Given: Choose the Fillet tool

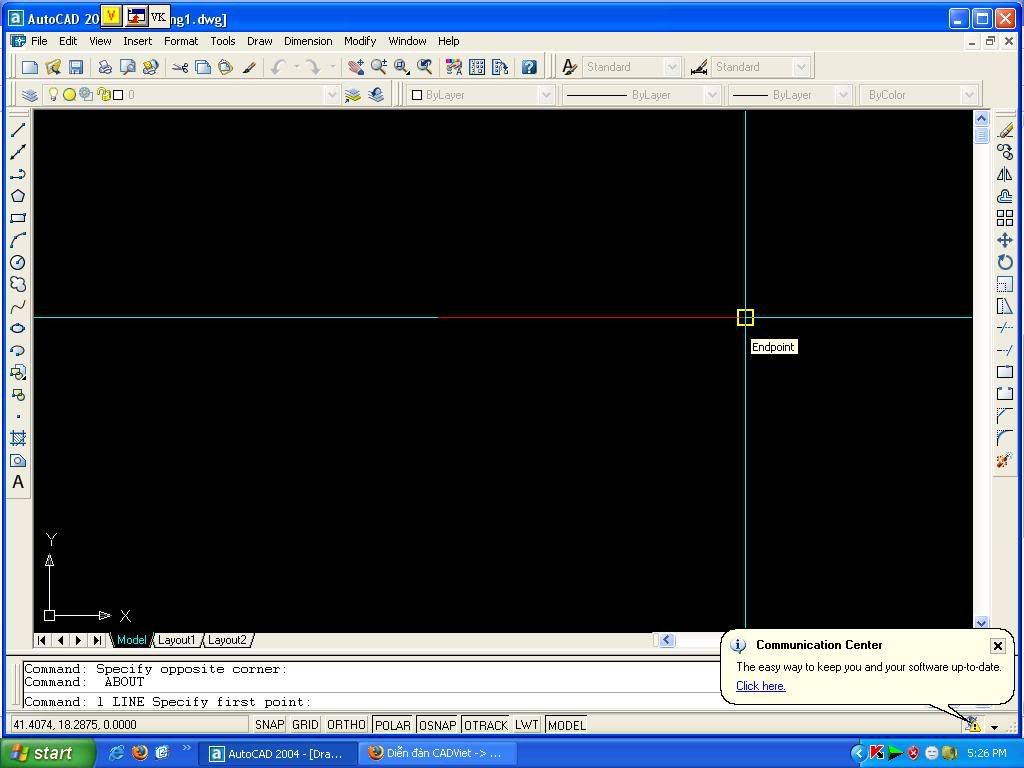Looking at the screenshot, I should [1005, 438].
